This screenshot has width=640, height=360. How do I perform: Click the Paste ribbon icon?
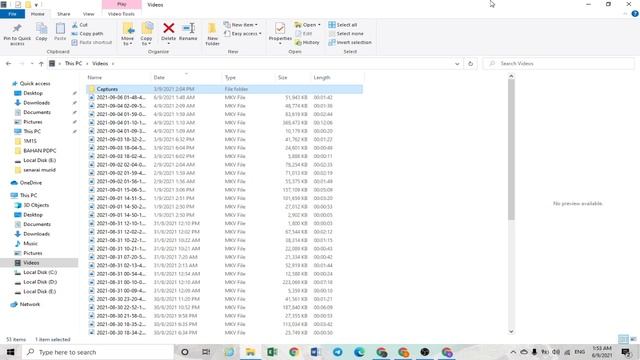60,29
